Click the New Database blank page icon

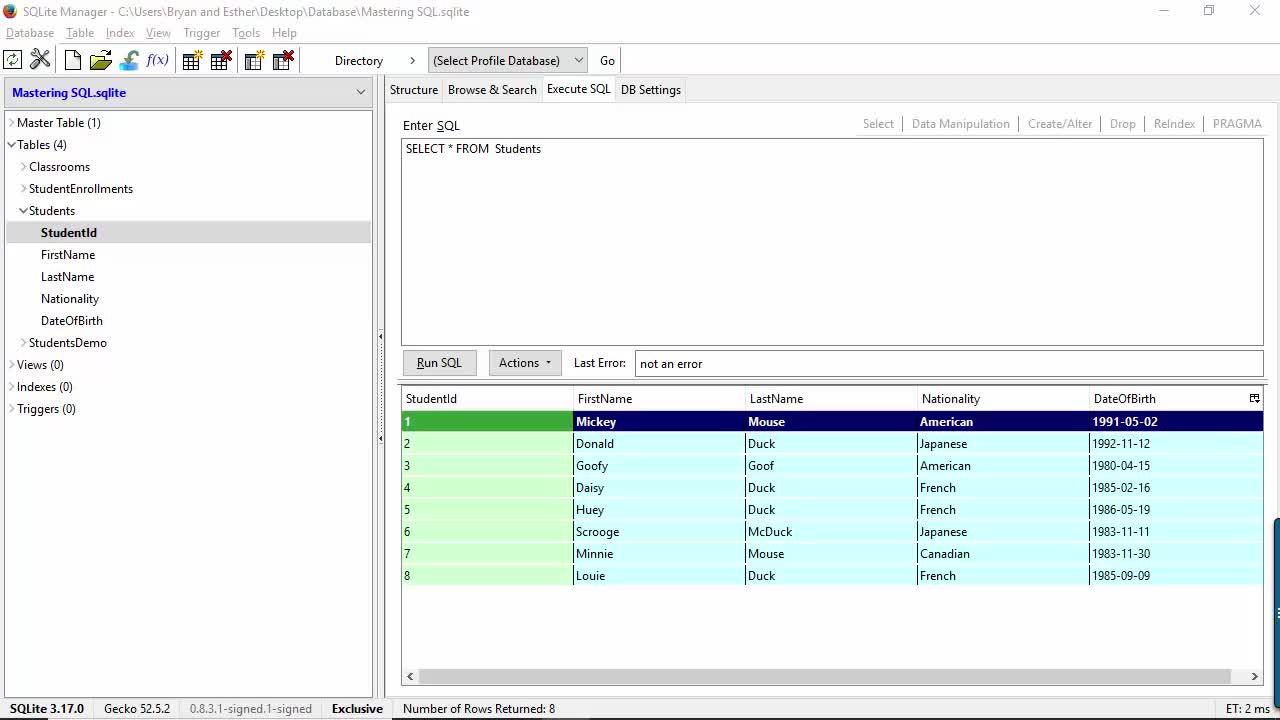coord(73,60)
